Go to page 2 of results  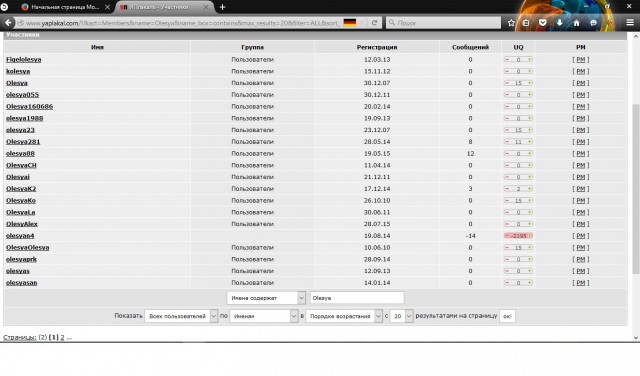[62, 337]
